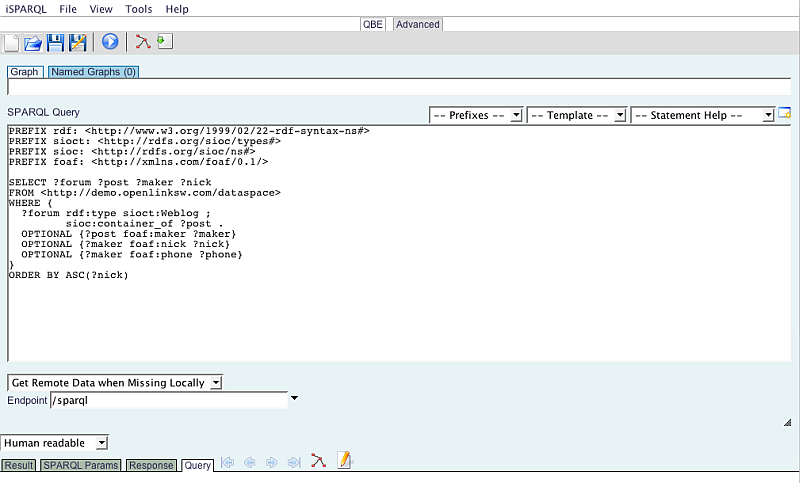
Task: Create a new blank query document
Action: click(11, 43)
